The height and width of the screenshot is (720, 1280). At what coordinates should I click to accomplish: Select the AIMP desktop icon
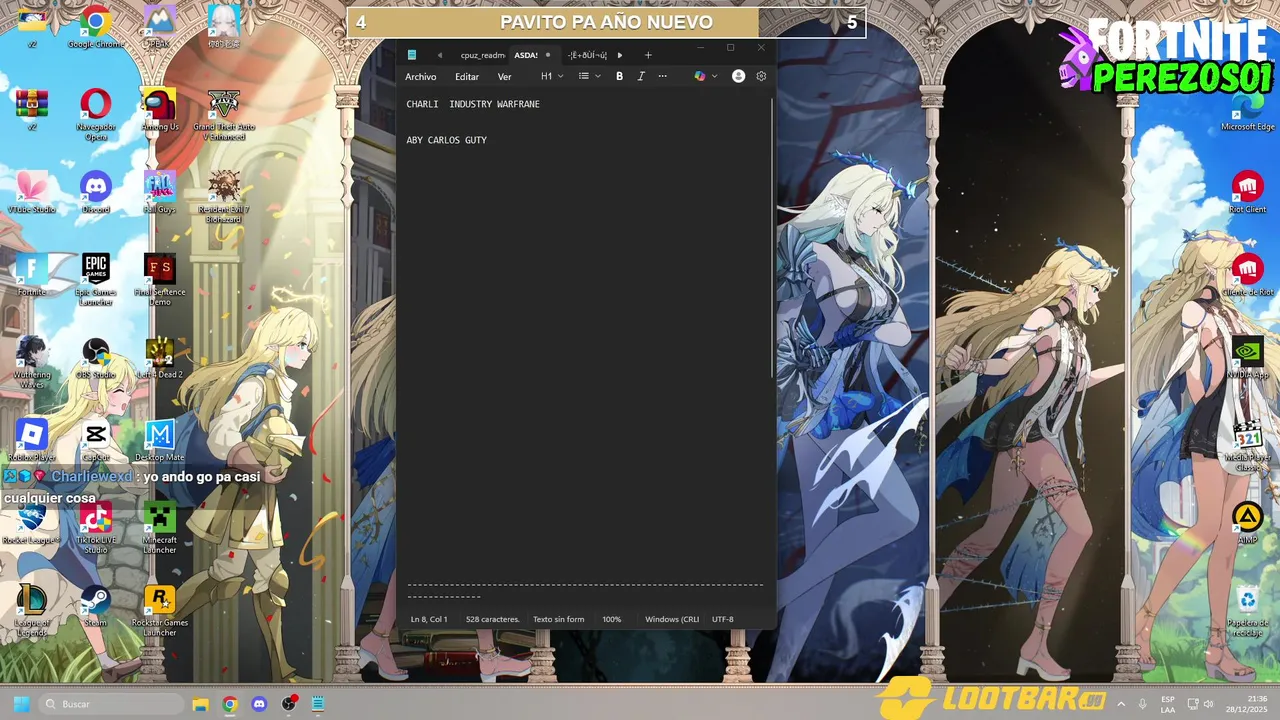pyautogui.click(x=1248, y=524)
